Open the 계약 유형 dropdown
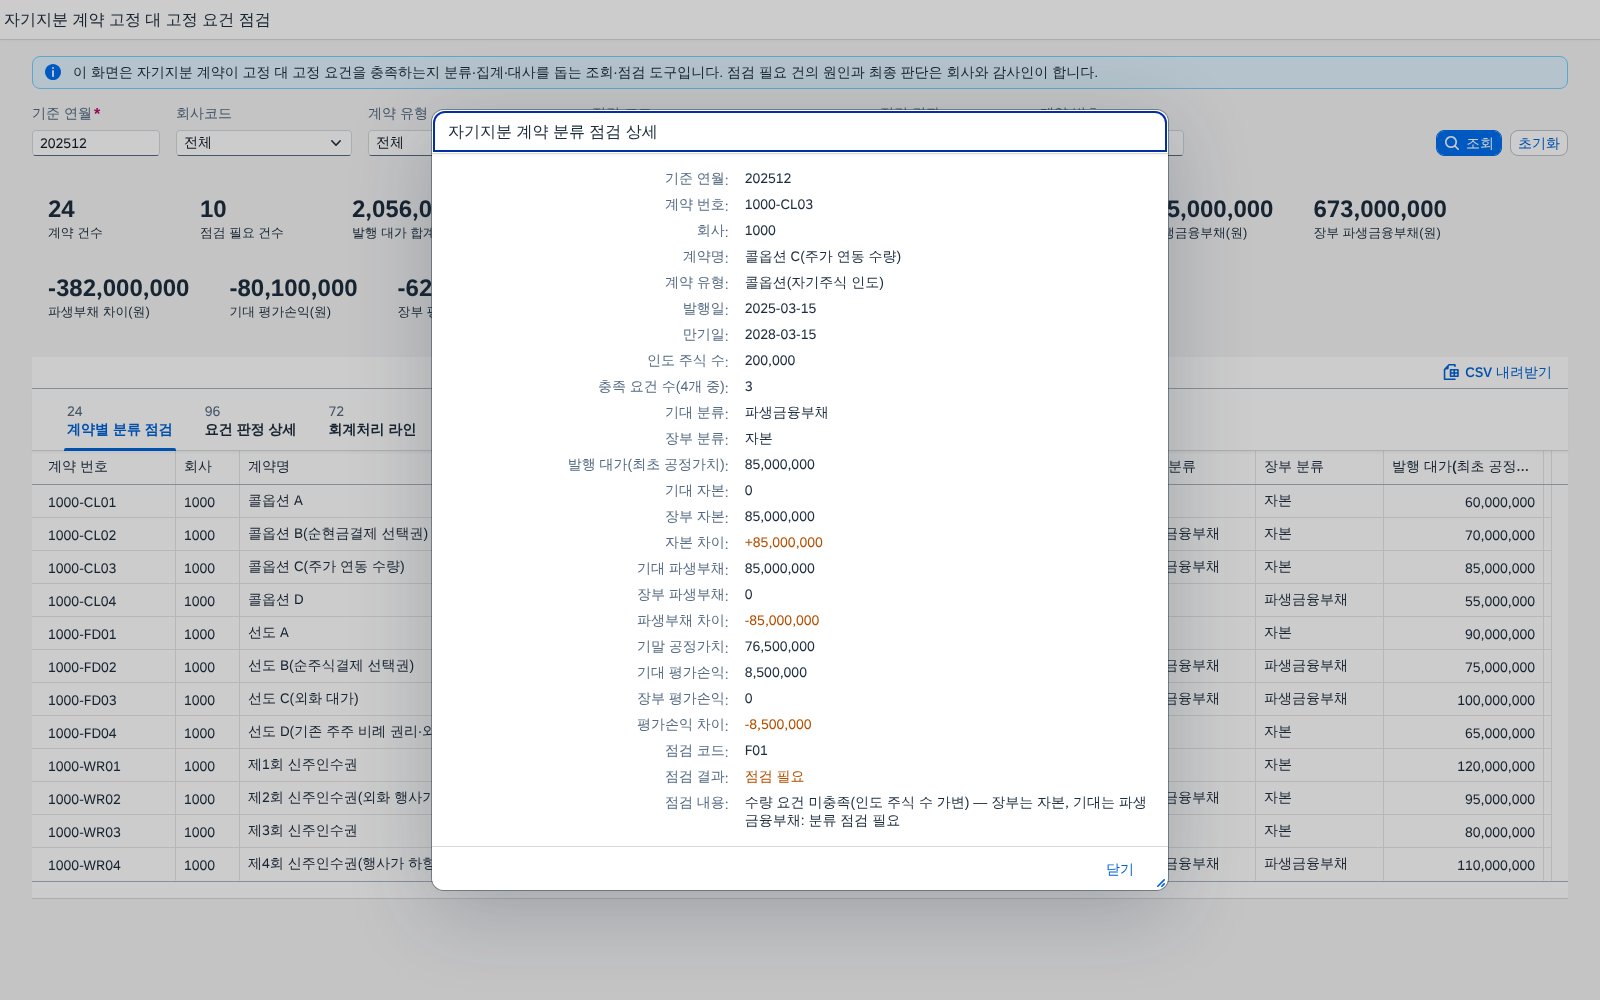 400,143
